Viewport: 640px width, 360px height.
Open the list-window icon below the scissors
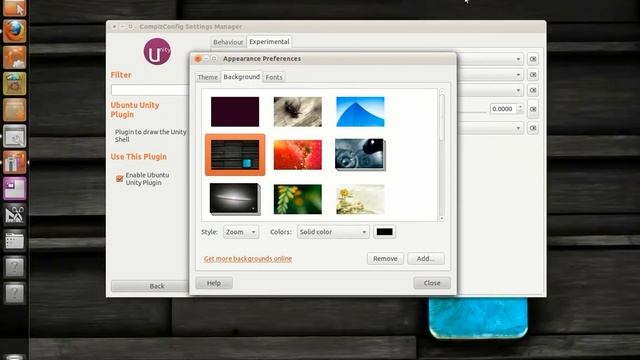(15, 241)
